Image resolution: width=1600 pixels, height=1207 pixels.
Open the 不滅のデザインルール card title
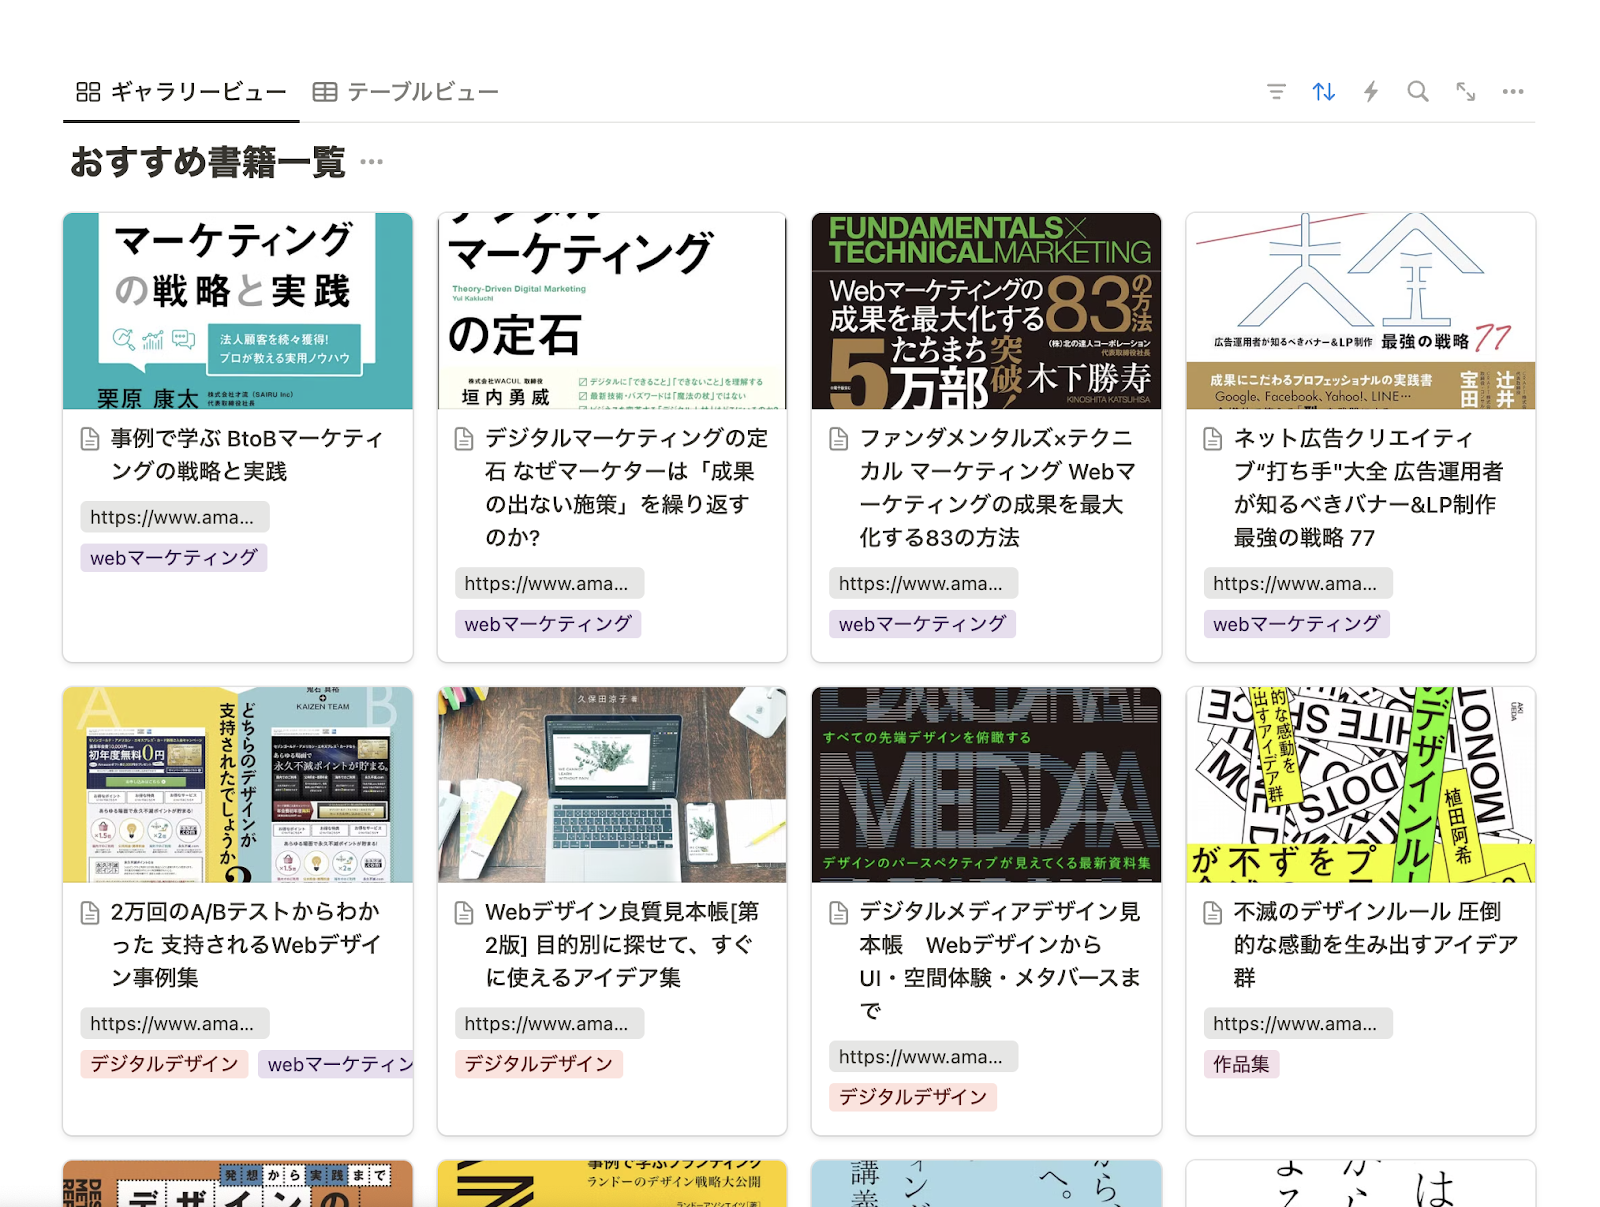point(1376,945)
